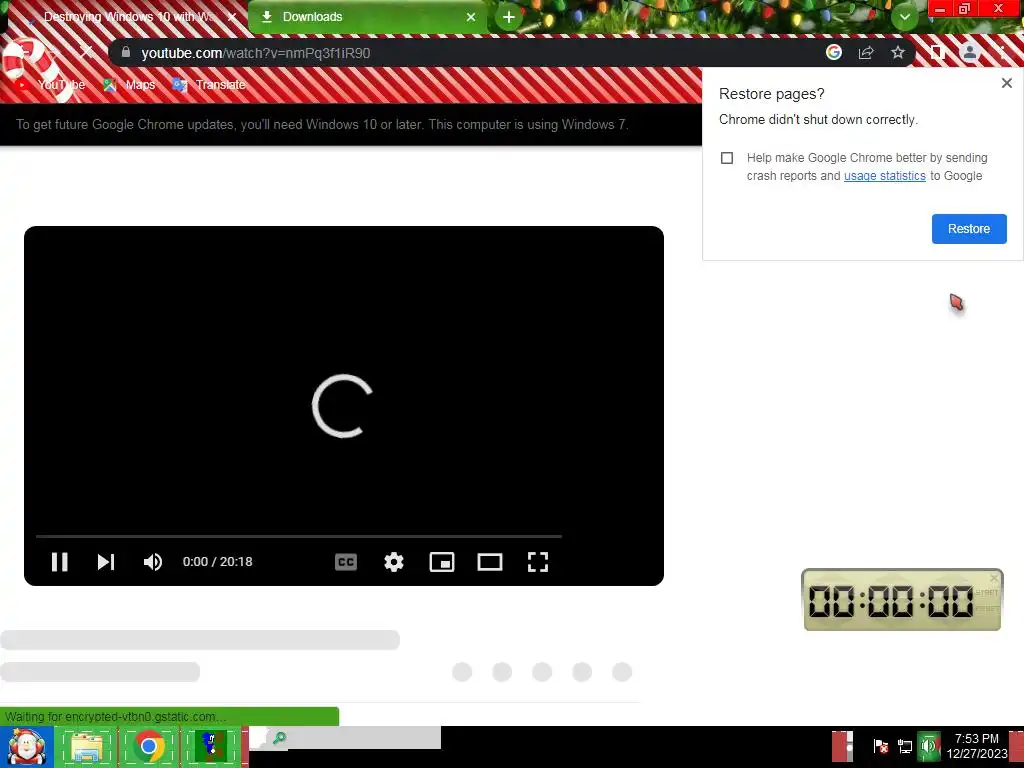Open the Windows Start button
Viewport: 1024px width, 768px height.
[x=26, y=747]
